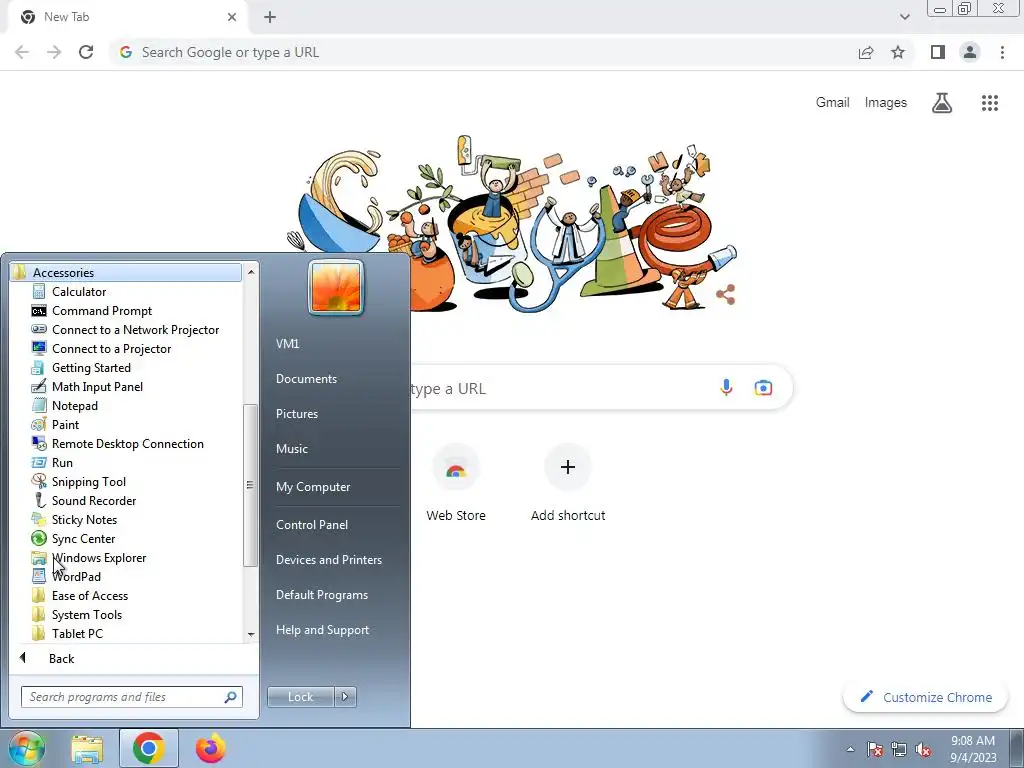Viewport: 1024px width, 768px height.
Task: Reload the Chrome page
Action: [86, 52]
